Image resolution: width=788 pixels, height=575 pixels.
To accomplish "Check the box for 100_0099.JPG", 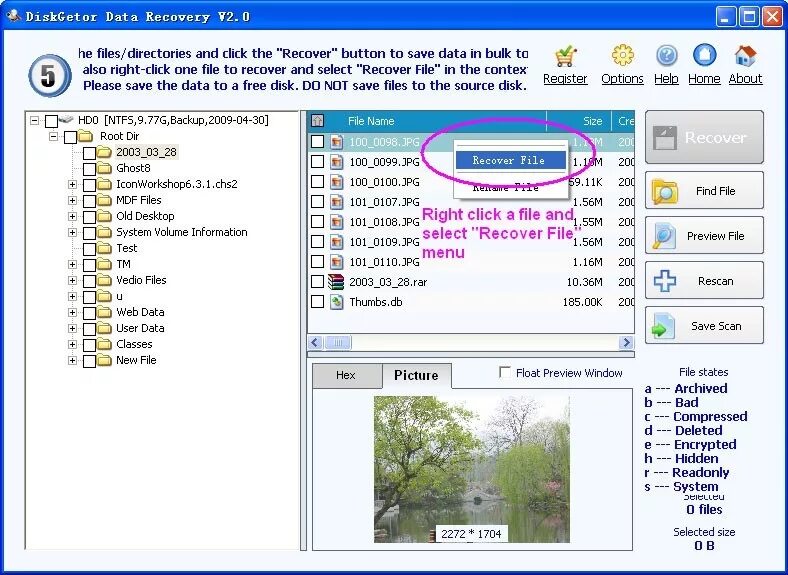I will pos(317,162).
